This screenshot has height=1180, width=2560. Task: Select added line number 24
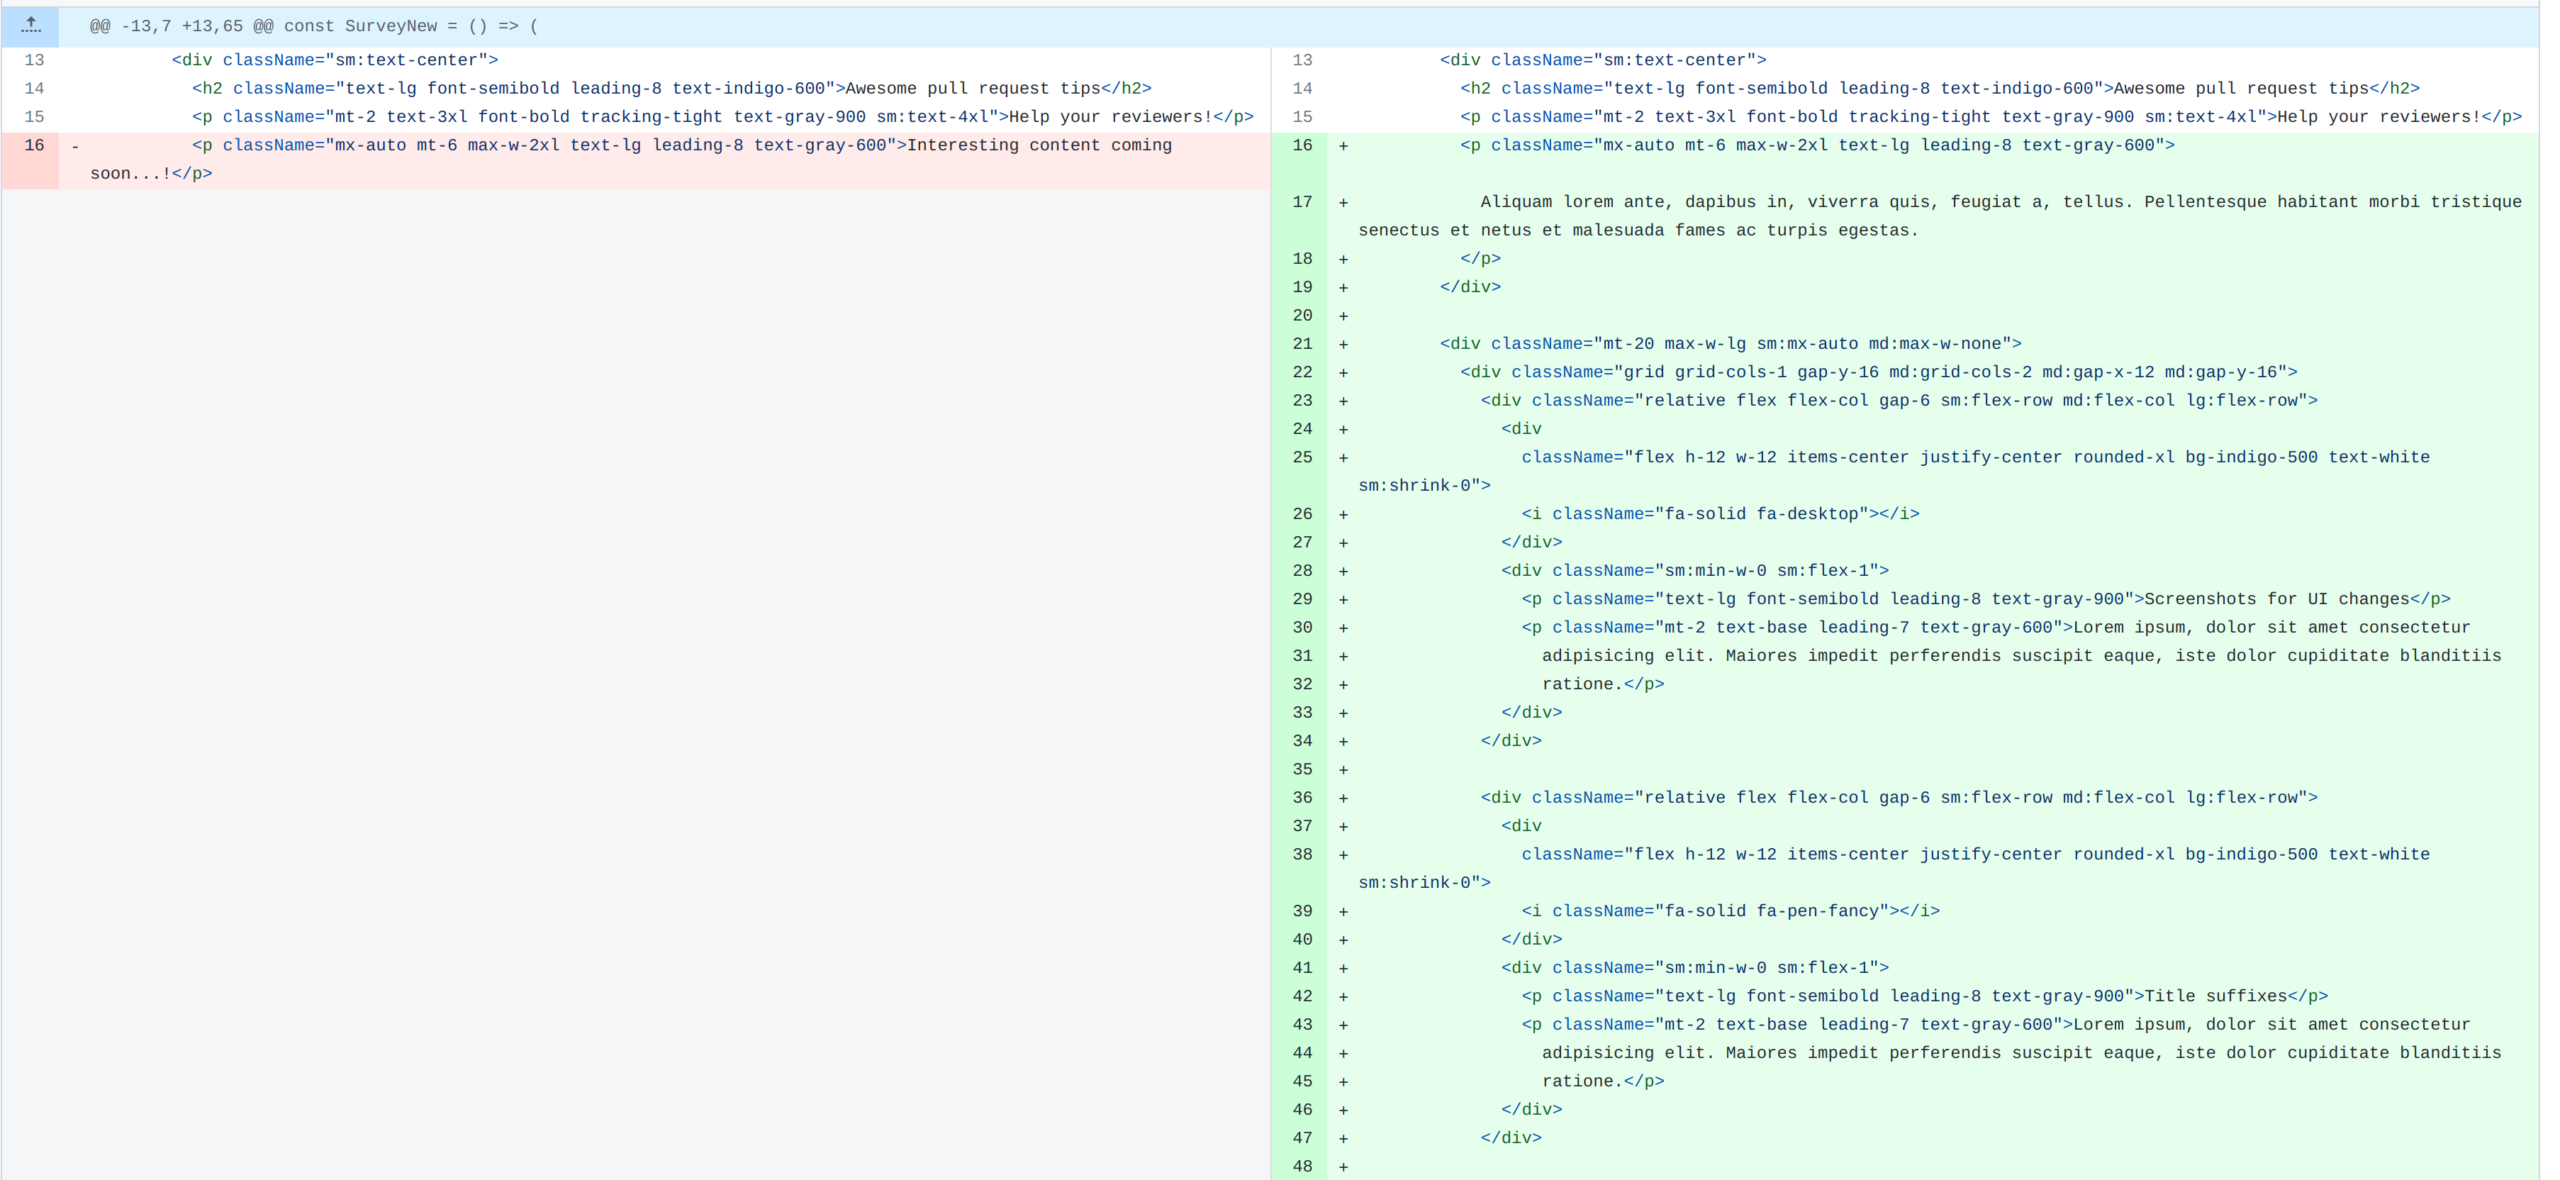coord(1302,429)
